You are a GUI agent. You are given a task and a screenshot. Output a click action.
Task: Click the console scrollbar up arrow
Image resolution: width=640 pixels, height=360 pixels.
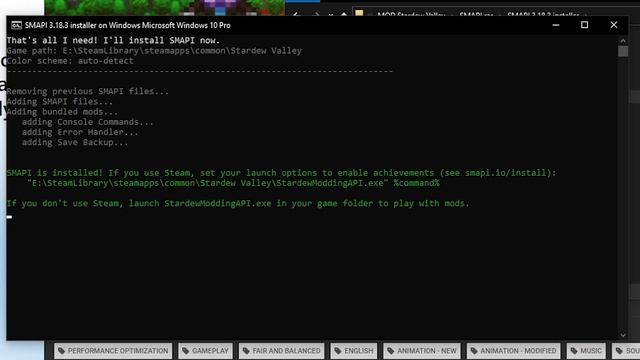tap(623, 40)
